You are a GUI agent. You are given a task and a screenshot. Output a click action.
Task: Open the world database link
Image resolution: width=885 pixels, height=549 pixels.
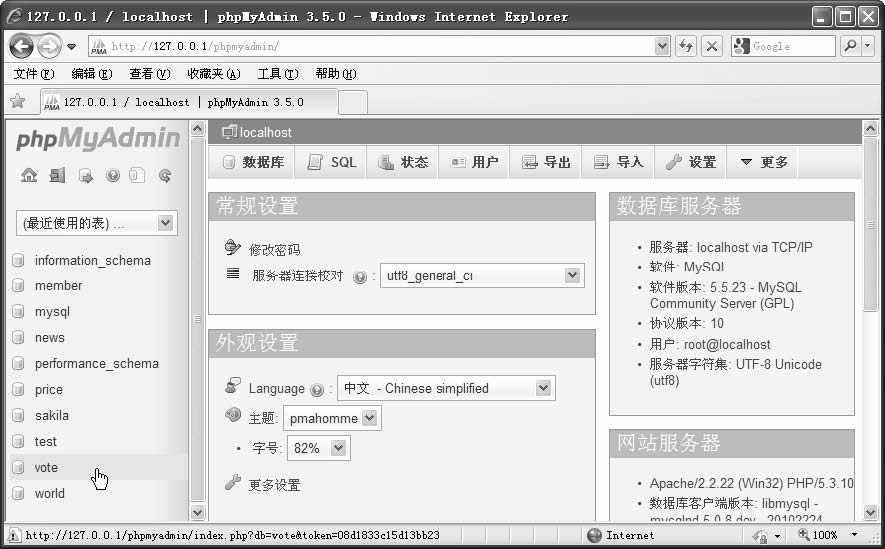[49, 494]
